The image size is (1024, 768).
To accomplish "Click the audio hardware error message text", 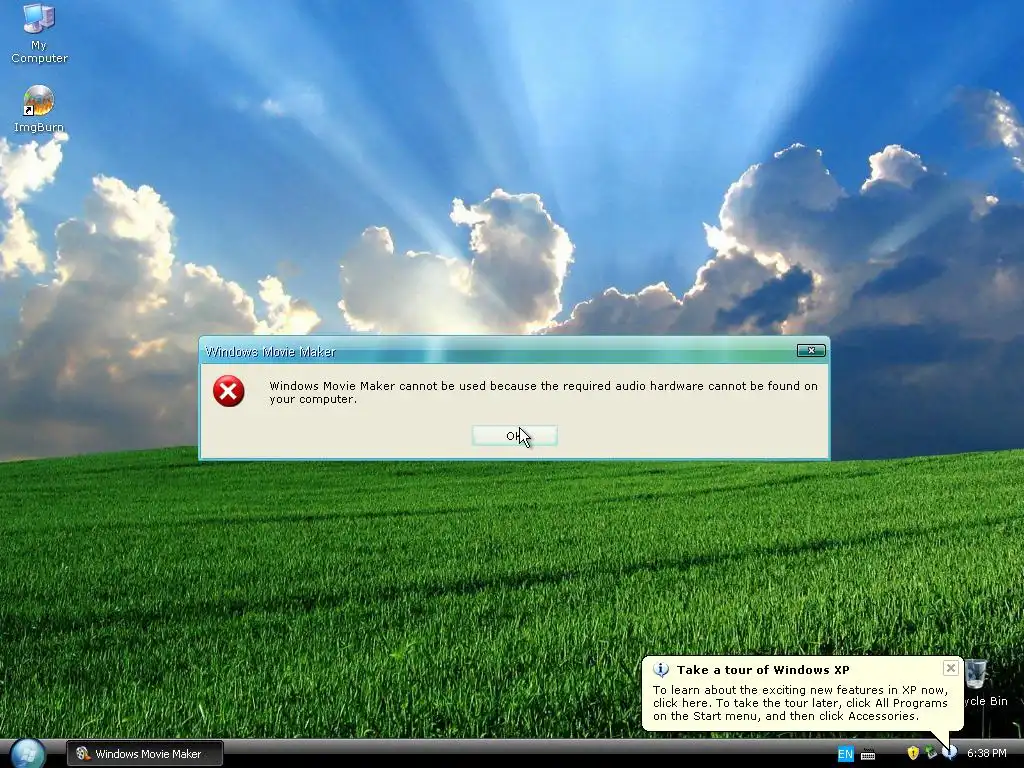I will pyautogui.click(x=543, y=392).
